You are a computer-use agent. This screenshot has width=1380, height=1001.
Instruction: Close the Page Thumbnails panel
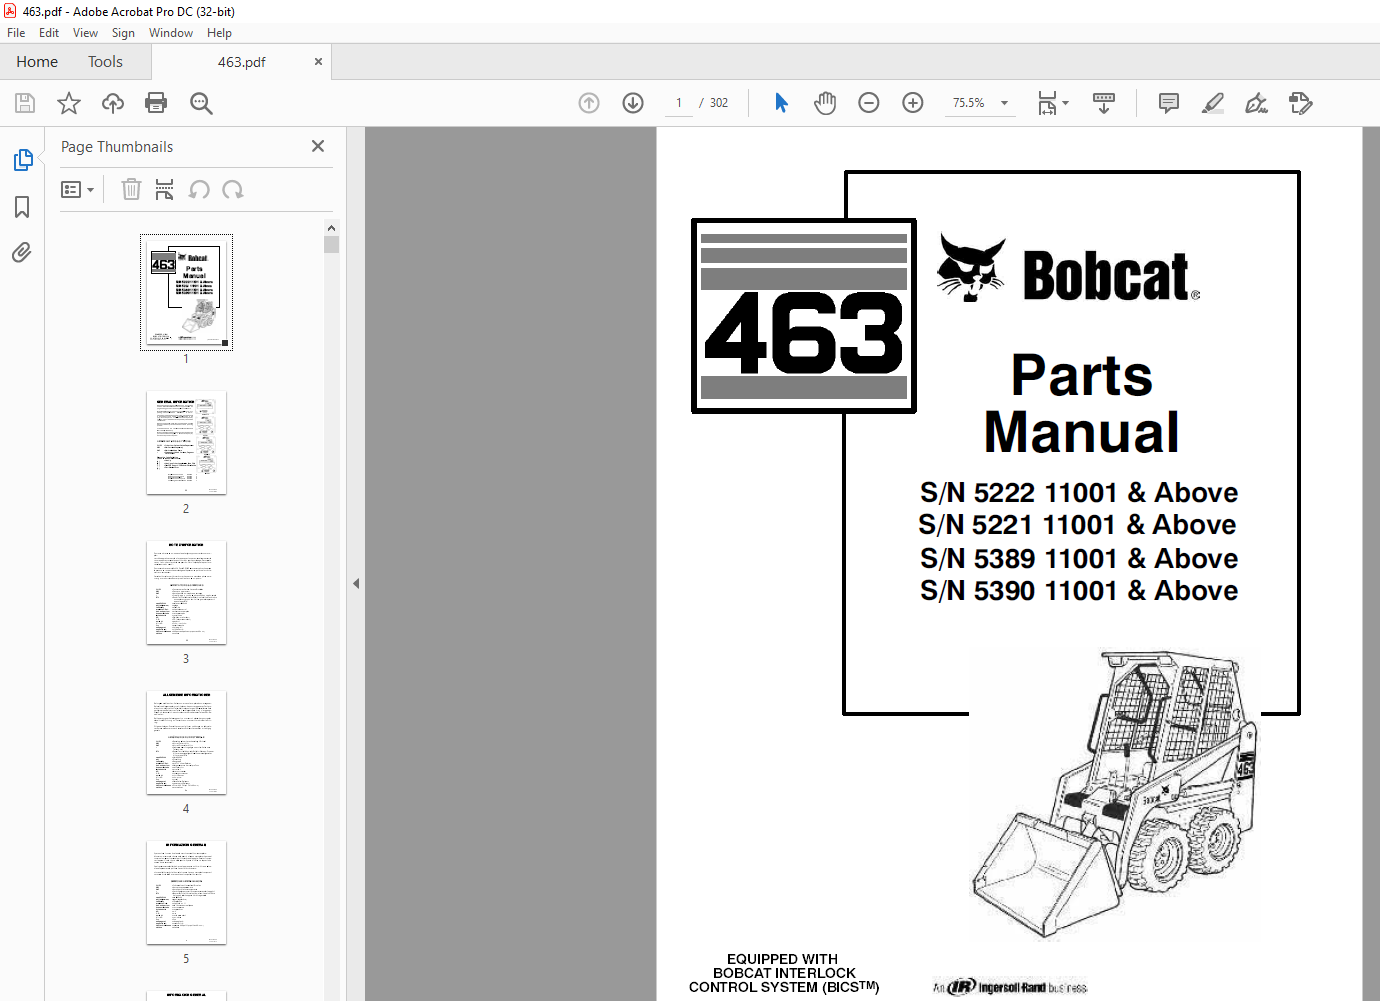pyautogui.click(x=318, y=146)
